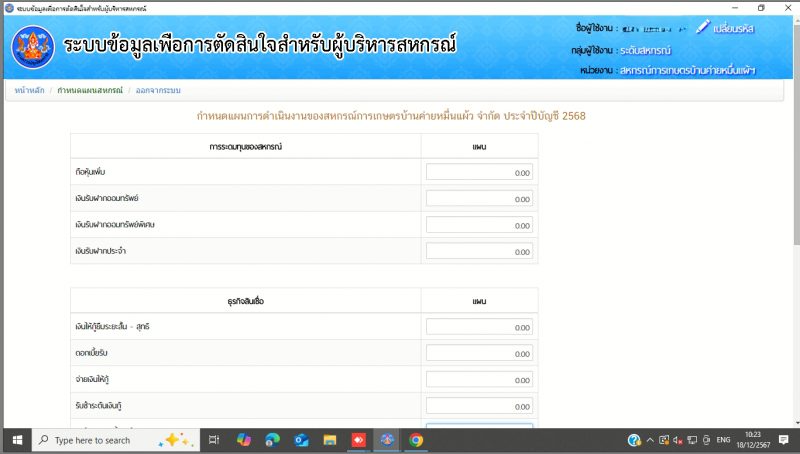Click the เงินรับฝากประจำ row label
Viewport: 800px width, 454px height.
tap(101, 251)
